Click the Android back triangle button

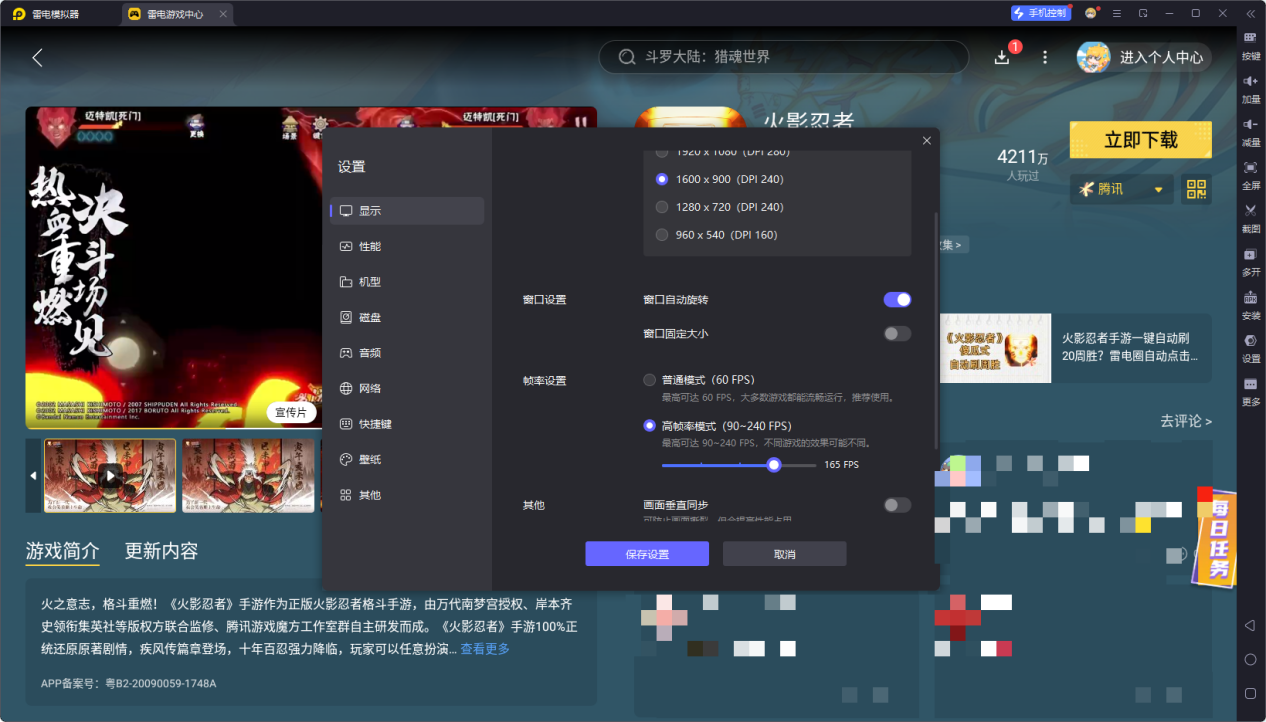[1250, 625]
